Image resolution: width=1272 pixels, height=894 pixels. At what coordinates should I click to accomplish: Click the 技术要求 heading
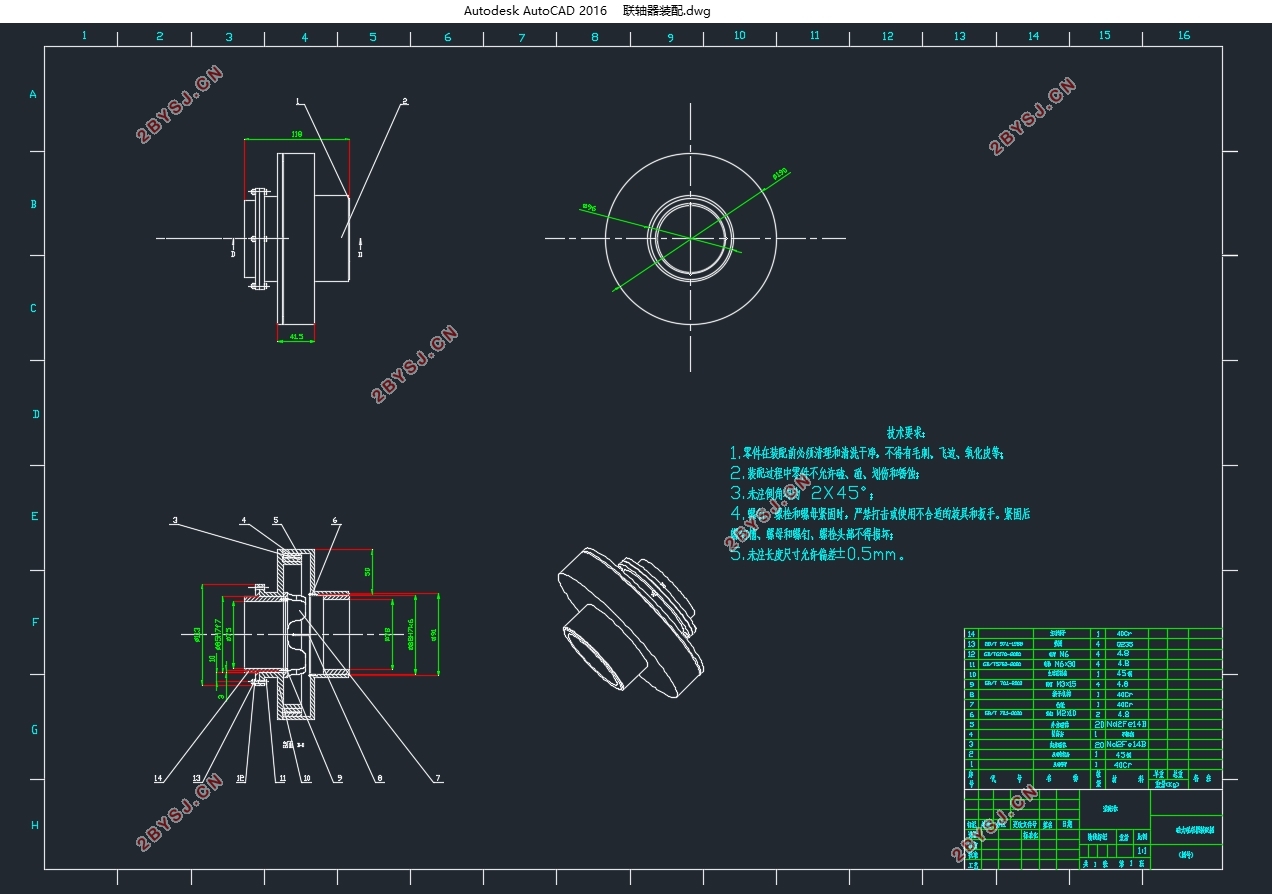906,433
